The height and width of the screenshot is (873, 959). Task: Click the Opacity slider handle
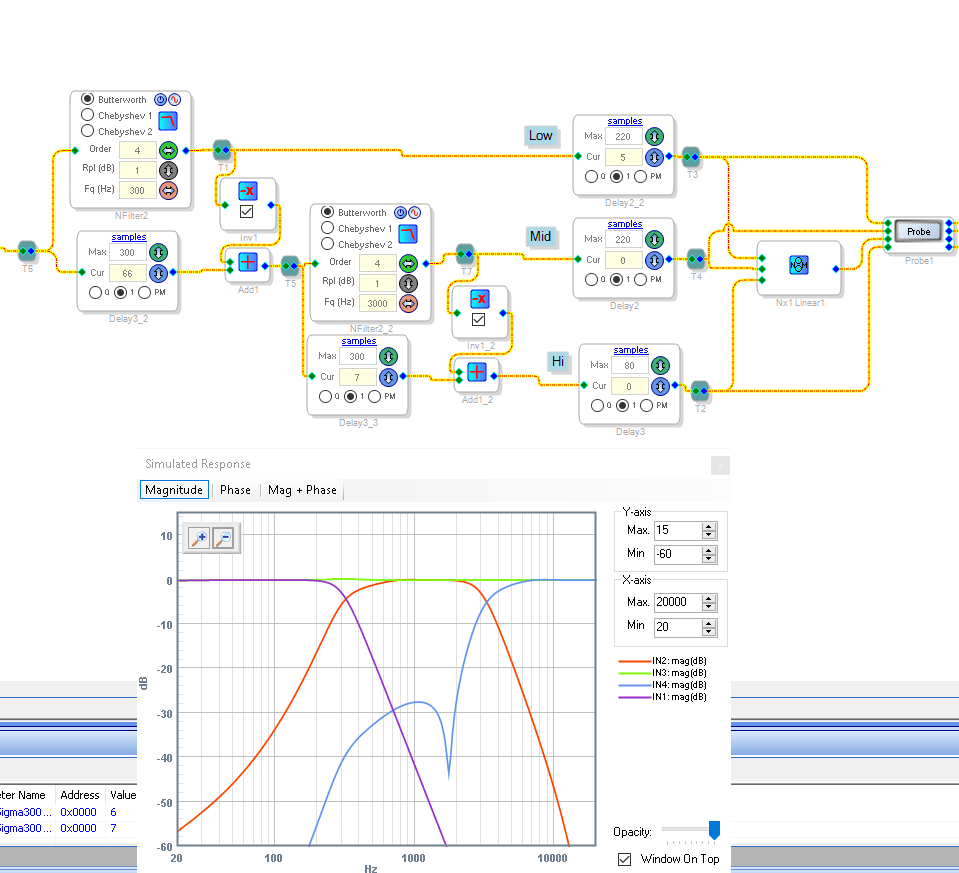[x=714, y=830]
